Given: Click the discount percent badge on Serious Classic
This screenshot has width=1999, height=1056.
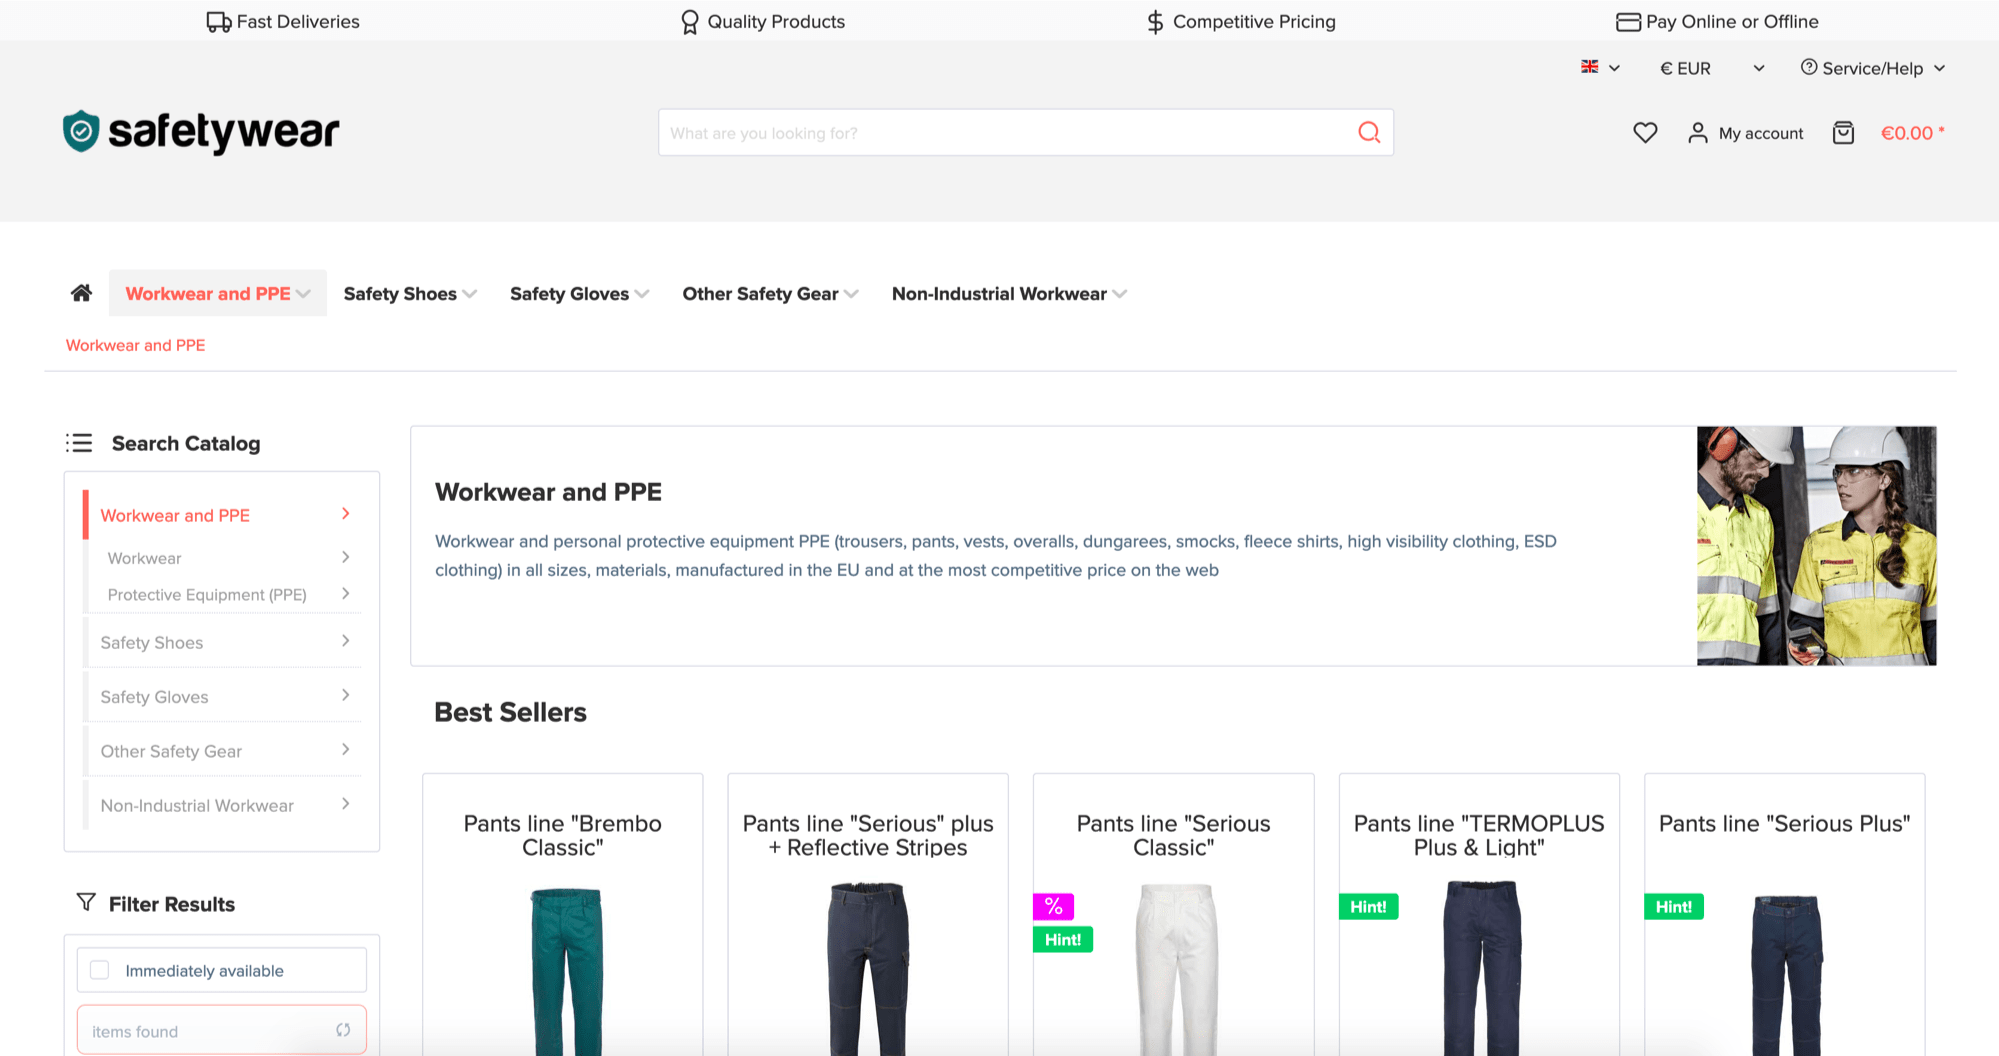Looking at the screenshot, I should (1052, 906).
